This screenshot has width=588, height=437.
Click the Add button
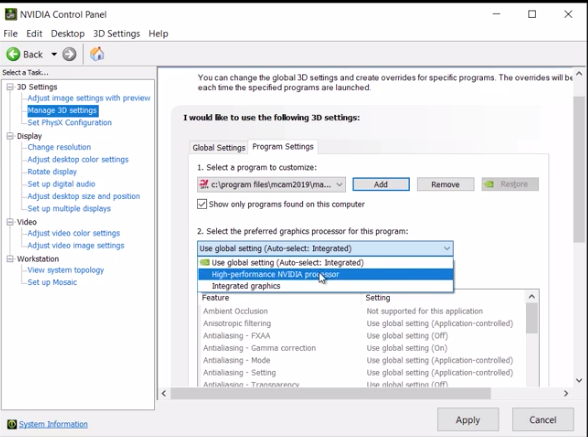pos(381,184)
